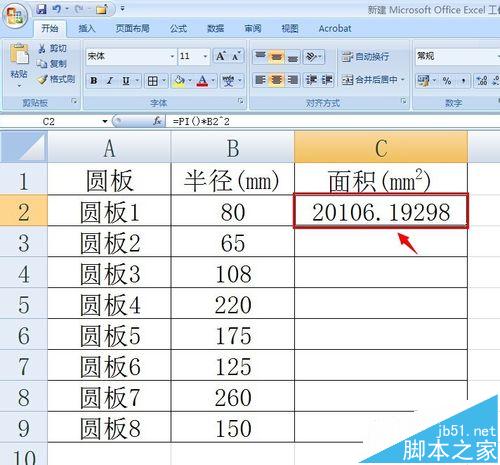Open fill color palette arrow
Screen dimensions: 500x465
click(x=190, y=81)
